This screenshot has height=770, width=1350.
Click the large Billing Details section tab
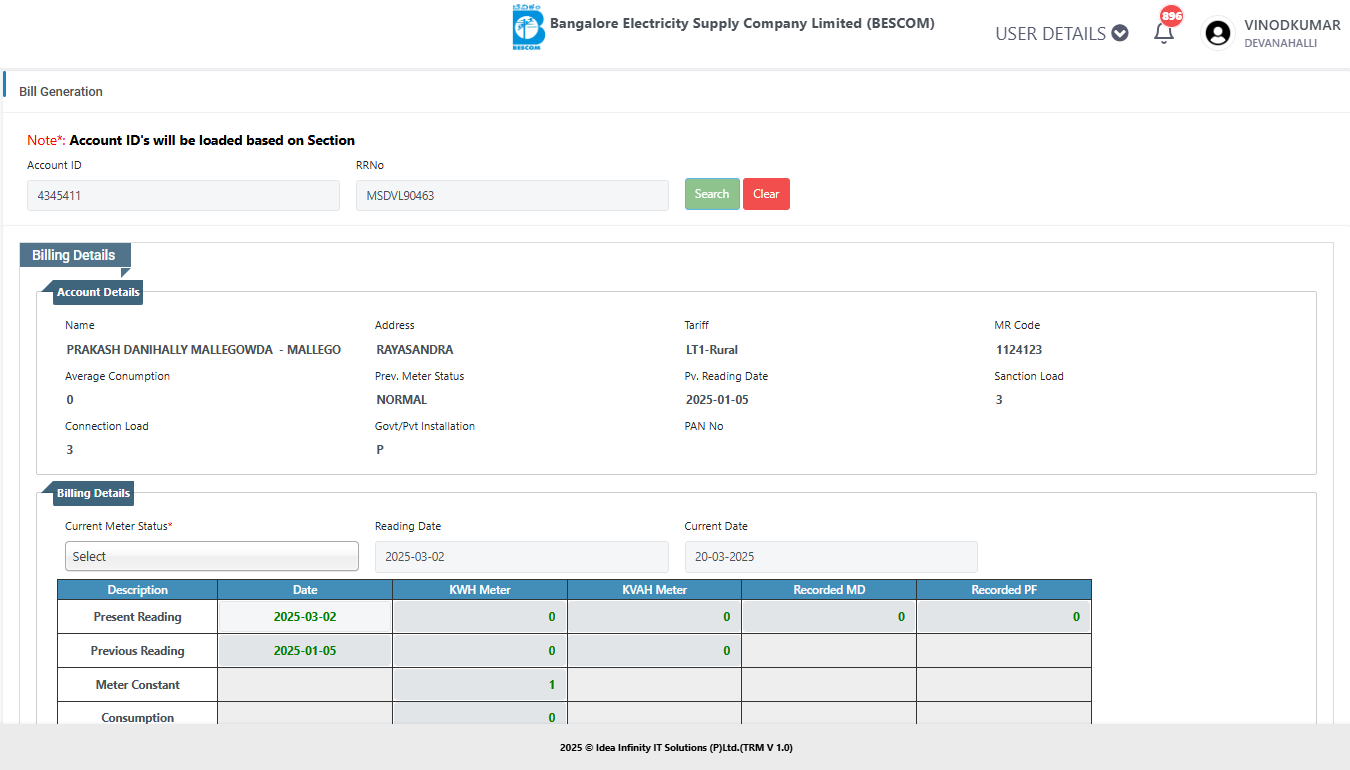74,255
